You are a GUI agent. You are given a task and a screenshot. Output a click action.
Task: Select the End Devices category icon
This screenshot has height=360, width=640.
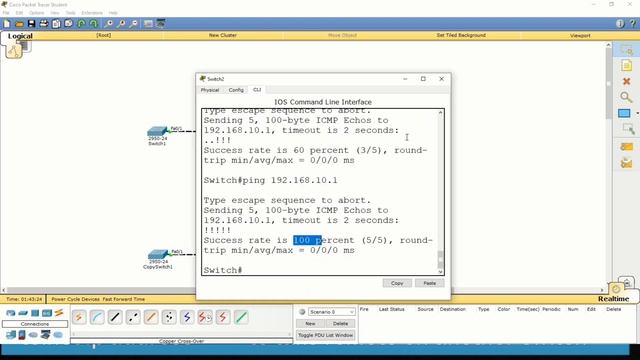point(11,335)
